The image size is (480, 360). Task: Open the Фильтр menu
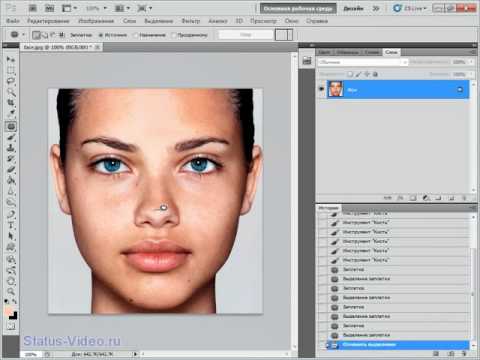pyautogui.click(x=191, y=21)
